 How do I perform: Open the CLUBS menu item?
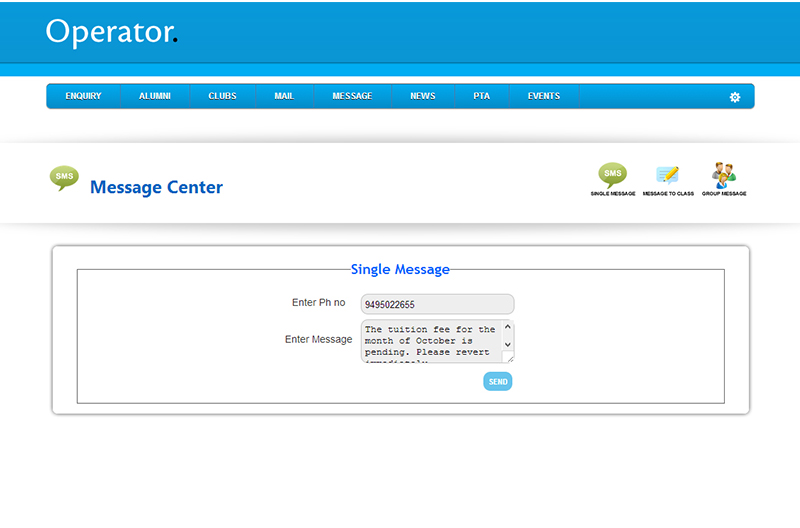[x=222, y=96]
